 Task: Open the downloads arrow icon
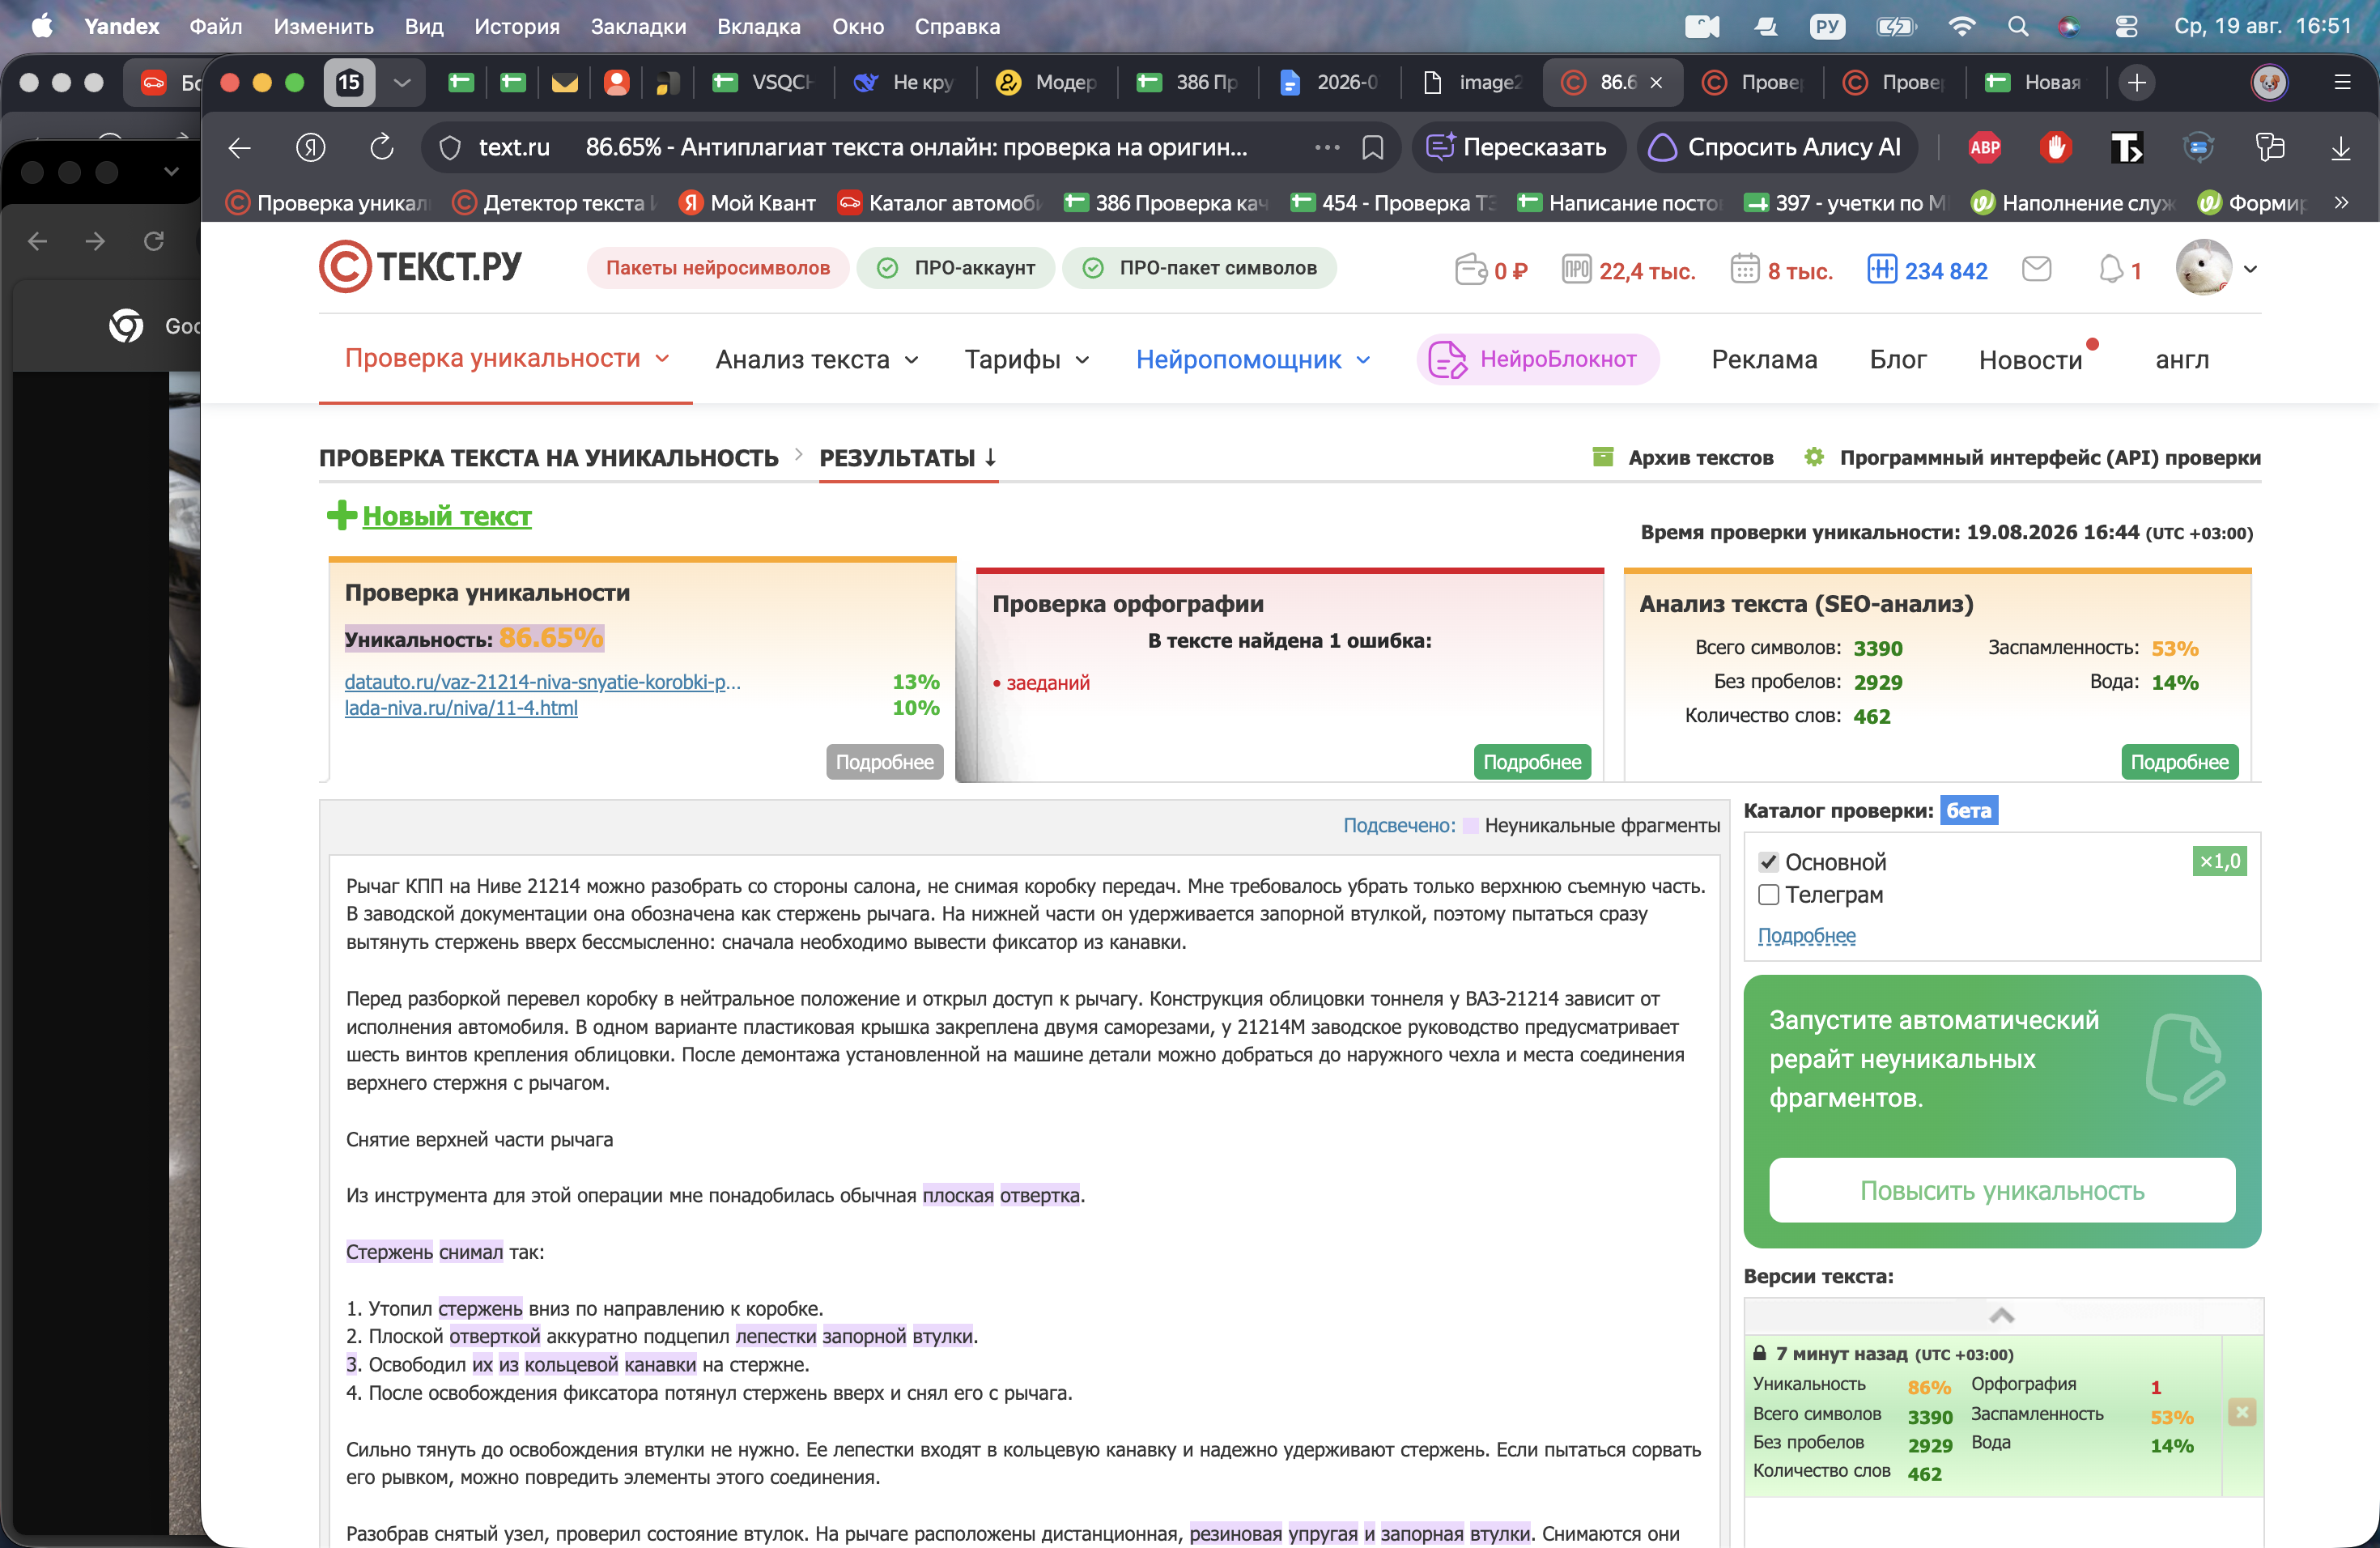(2340, 148)
